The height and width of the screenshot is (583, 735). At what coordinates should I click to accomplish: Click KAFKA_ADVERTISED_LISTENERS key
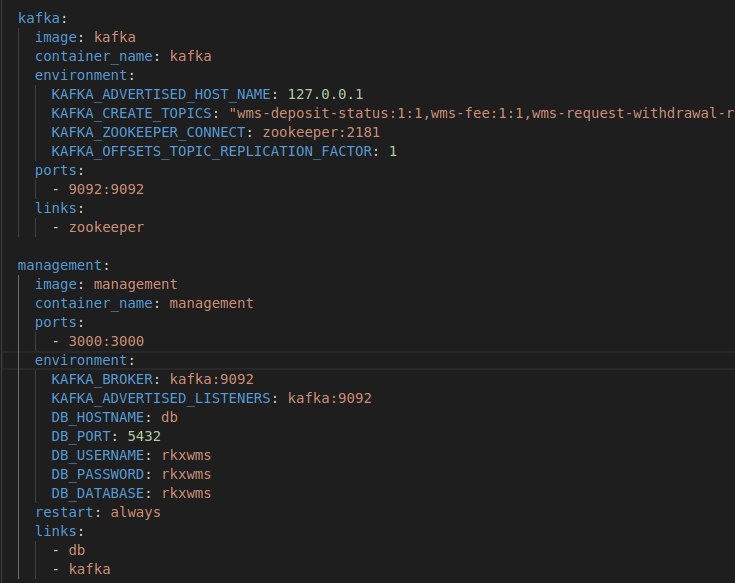161,398
